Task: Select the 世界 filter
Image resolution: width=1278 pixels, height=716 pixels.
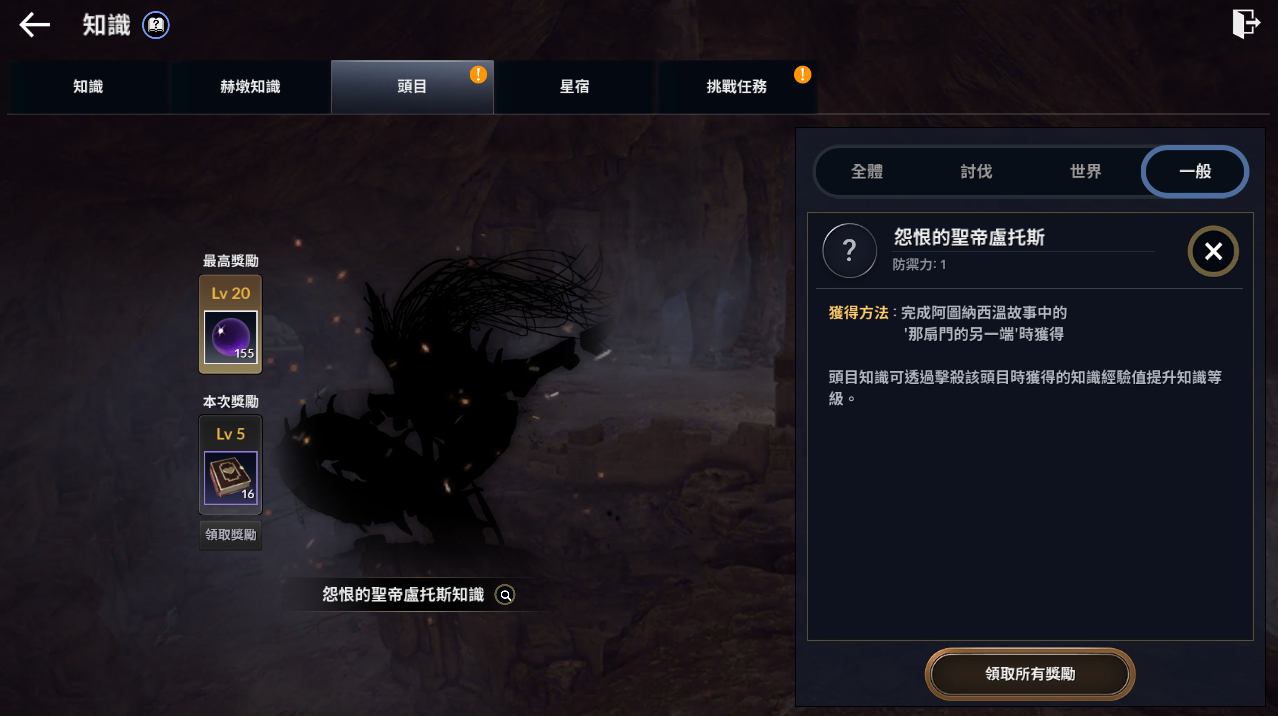Action: click(x=1086, y=172)
